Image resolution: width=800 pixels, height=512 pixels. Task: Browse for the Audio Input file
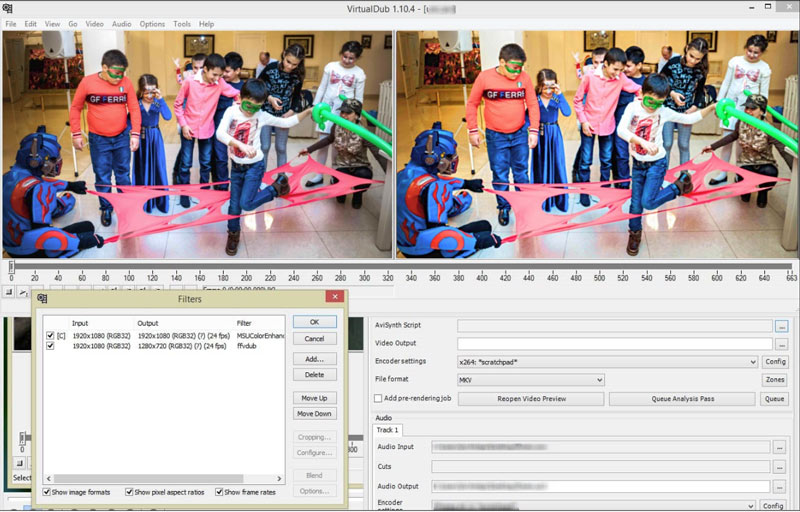(779, 447)
